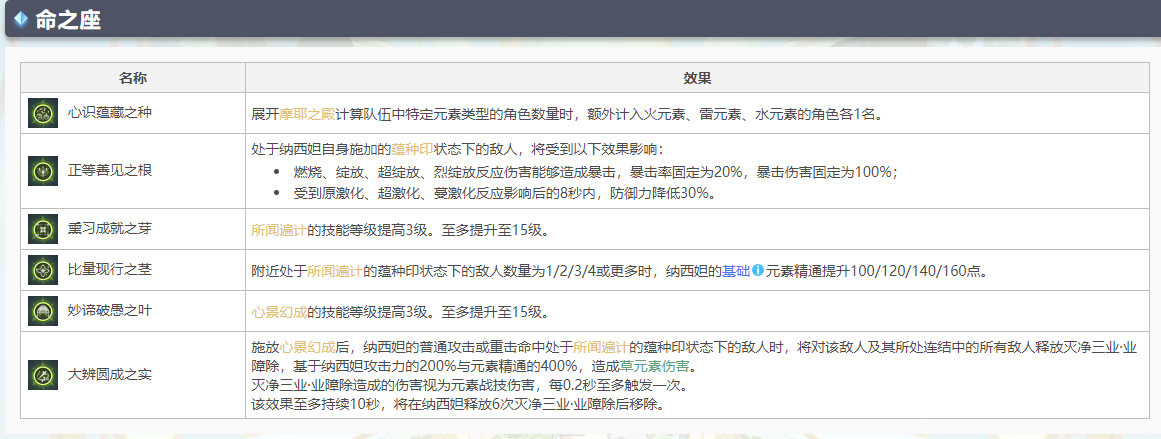Click the 命之座 section heading
This screenshot has height=439, width=1161.
pyautogui.click(x=68, y=20)
